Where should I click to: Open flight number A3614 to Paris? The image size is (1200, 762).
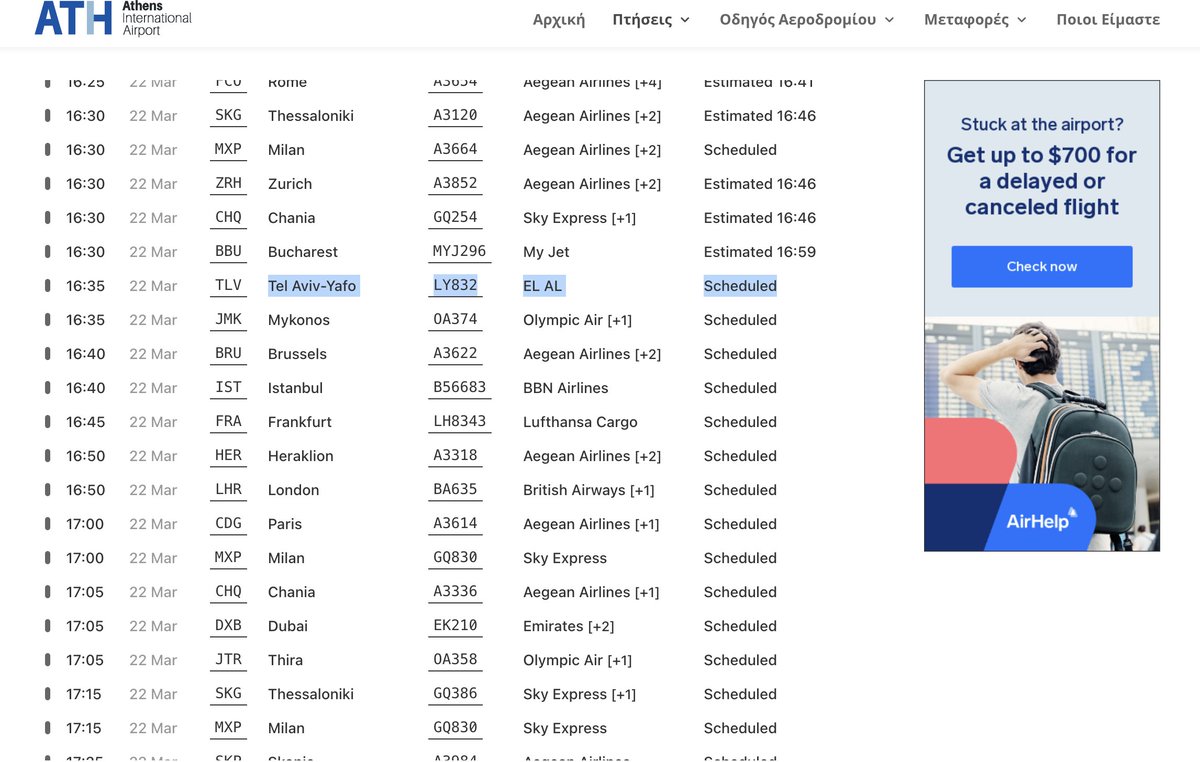pyautogui.click(x=455, y=524)
